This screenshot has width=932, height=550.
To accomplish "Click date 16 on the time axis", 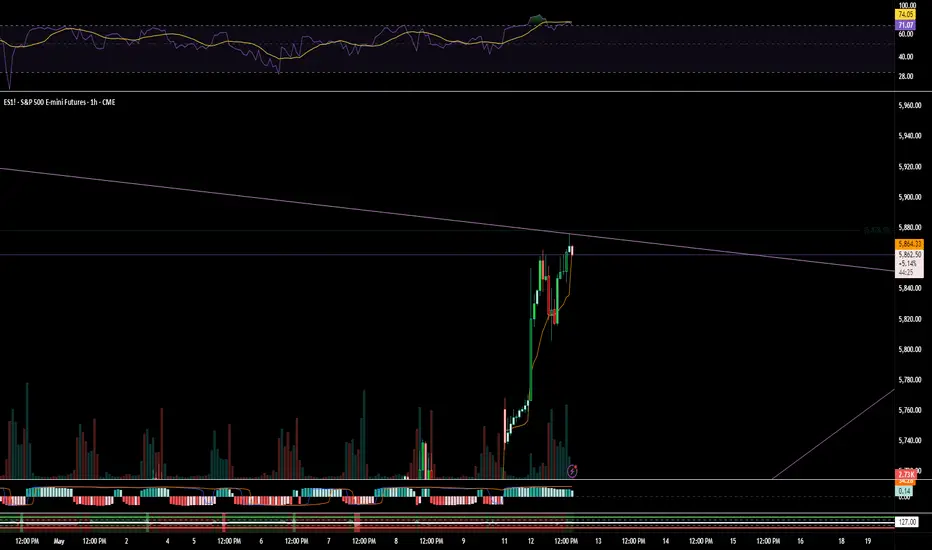I will [801, 541].
